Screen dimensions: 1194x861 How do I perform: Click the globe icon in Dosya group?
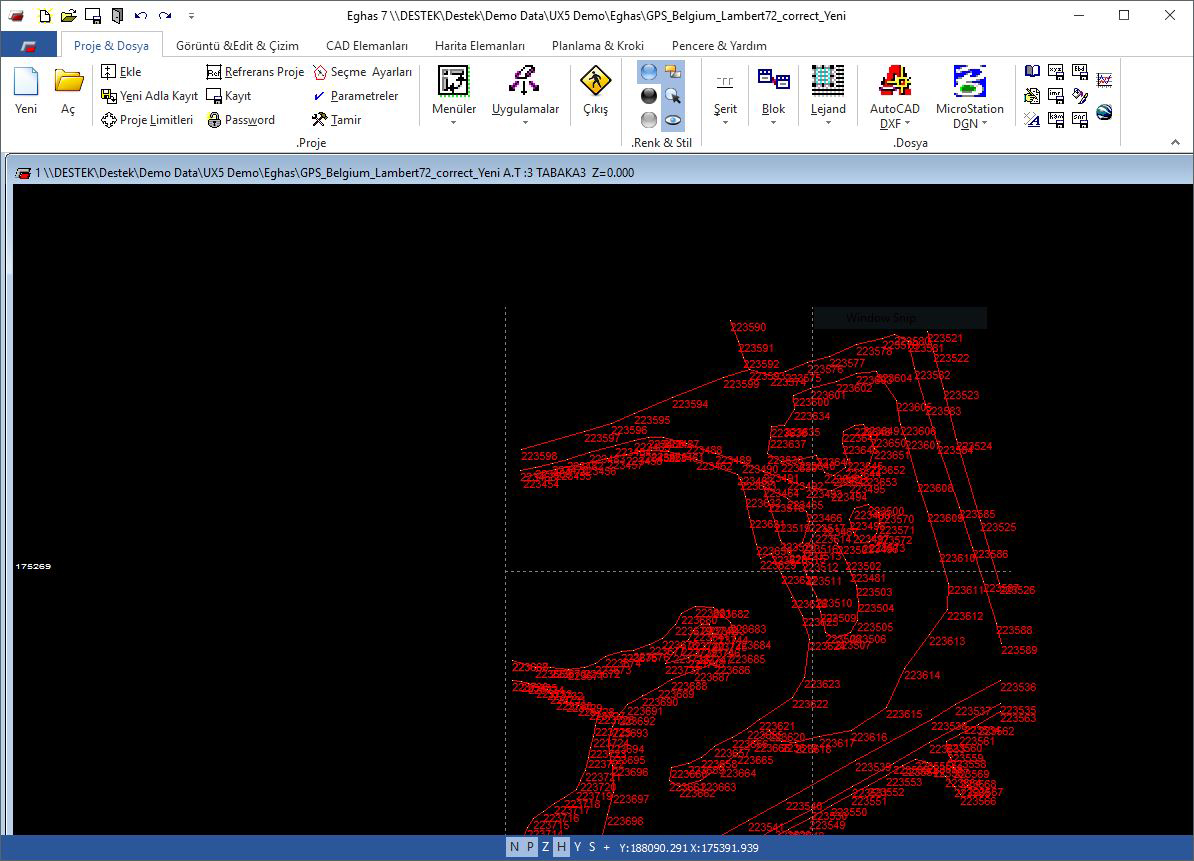[1104, 112]
